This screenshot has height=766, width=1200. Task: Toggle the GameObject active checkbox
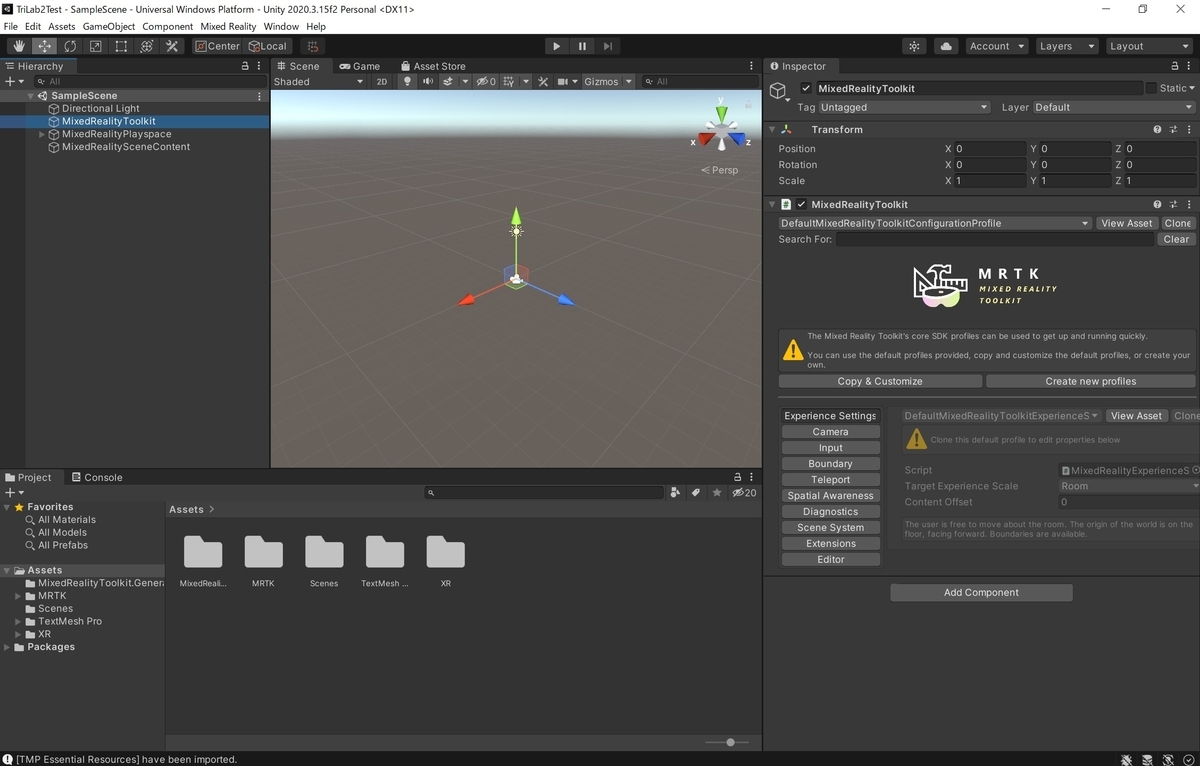click(x=806, y=88)
